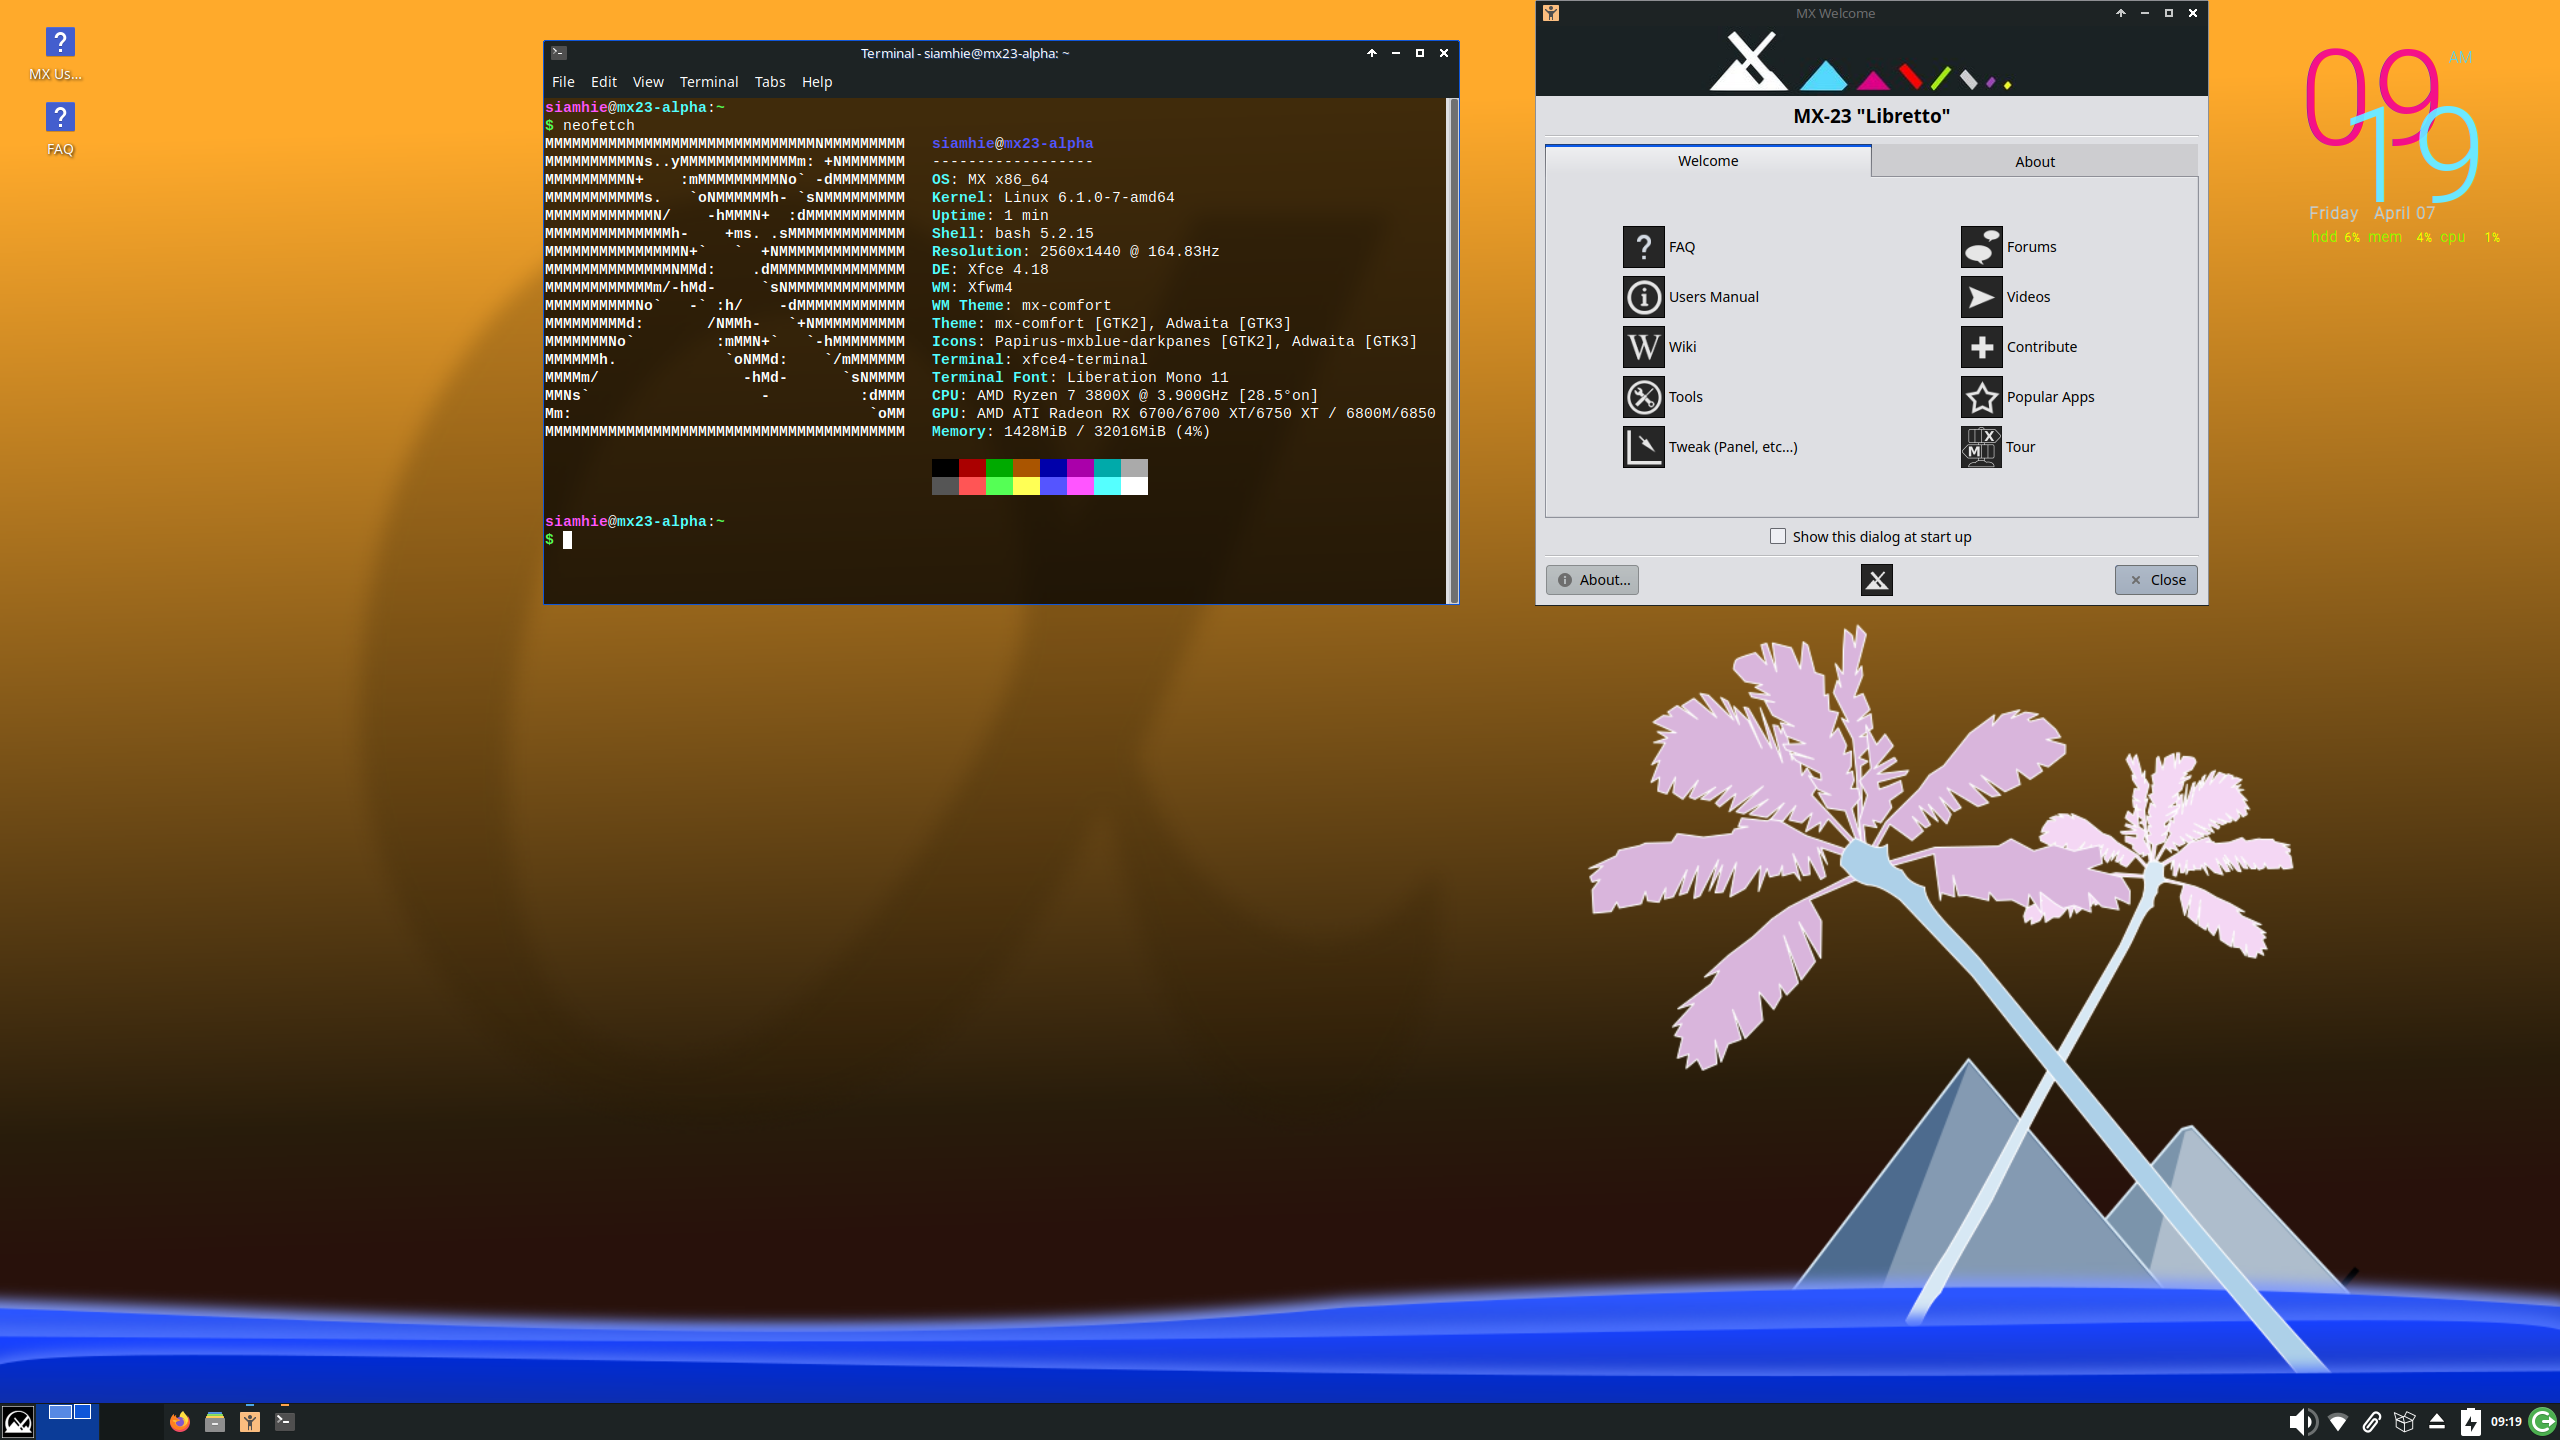
Task: Open the Users Manual in MX Welcome
Action: 1690,297
